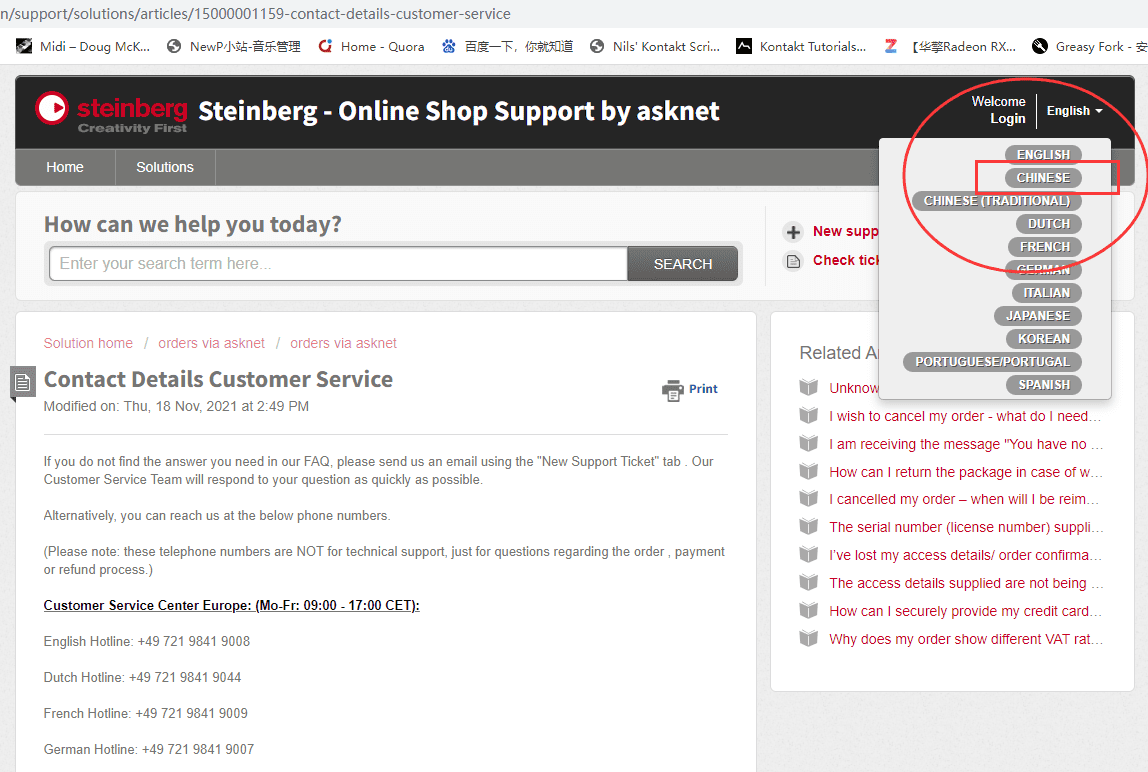Open the first 'orders via asknet' breadcrumb

point(212,343)
